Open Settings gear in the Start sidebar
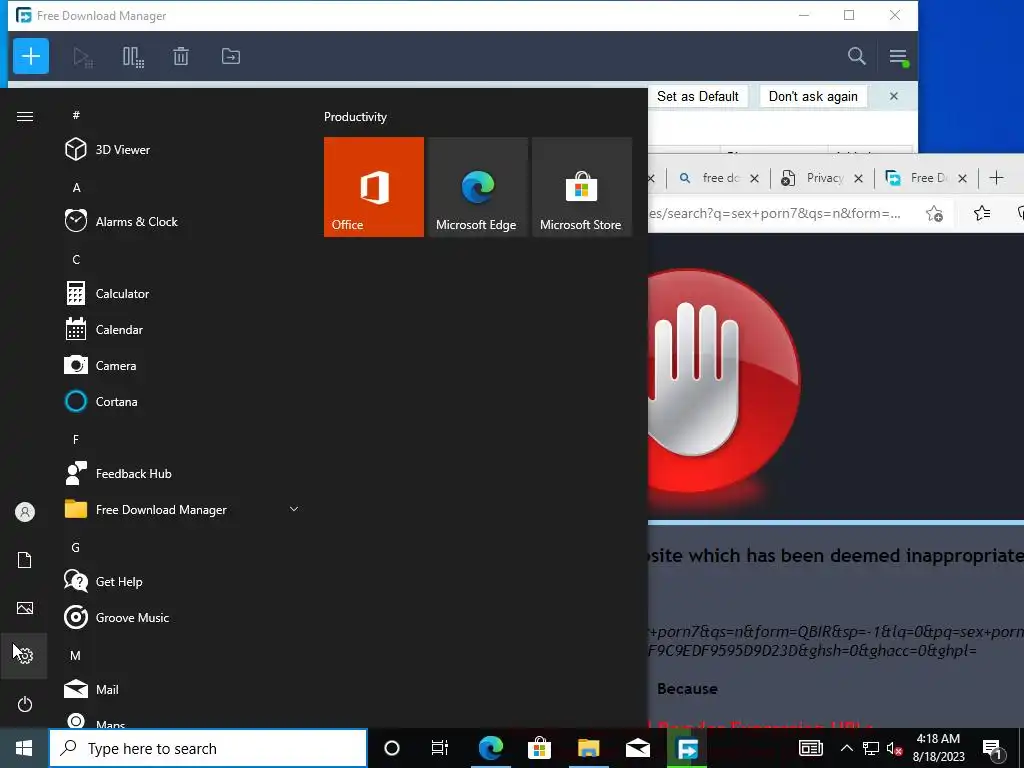Viewport: 1024px width, 768px height. pyautogui.click(x=25, y=655)
